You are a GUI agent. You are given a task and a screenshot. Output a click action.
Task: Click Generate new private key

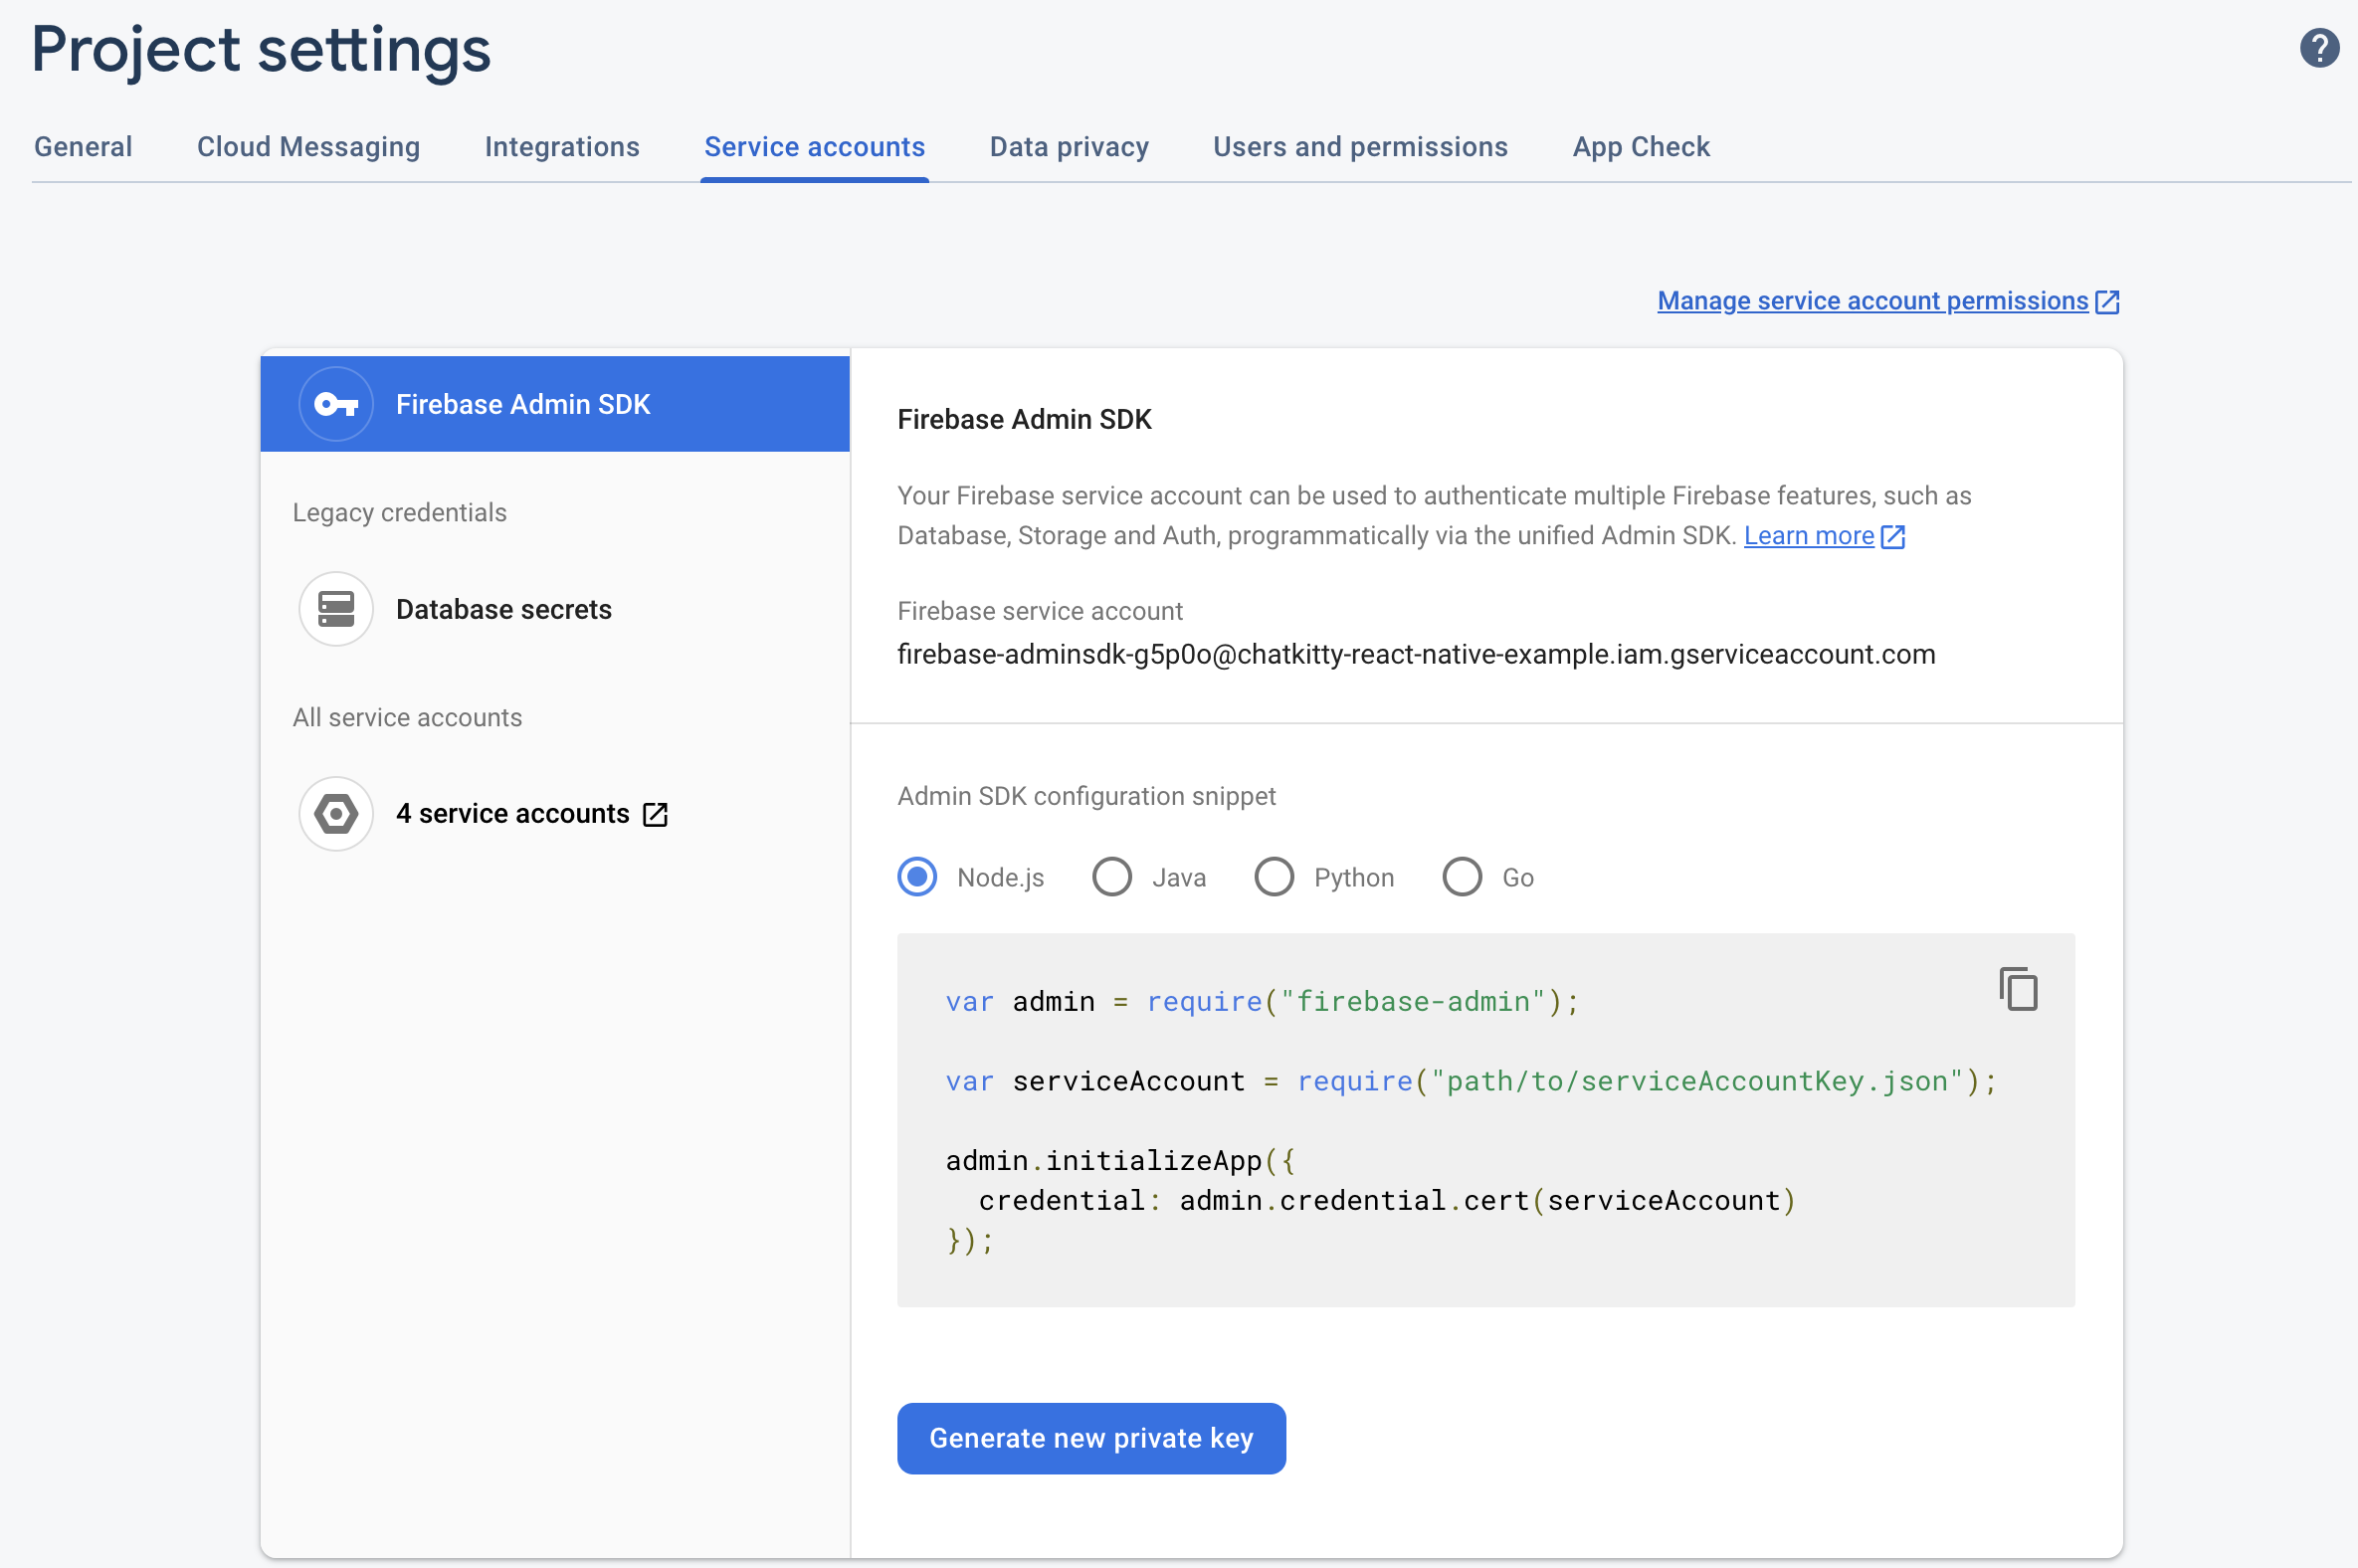tap(1090, 1438)
